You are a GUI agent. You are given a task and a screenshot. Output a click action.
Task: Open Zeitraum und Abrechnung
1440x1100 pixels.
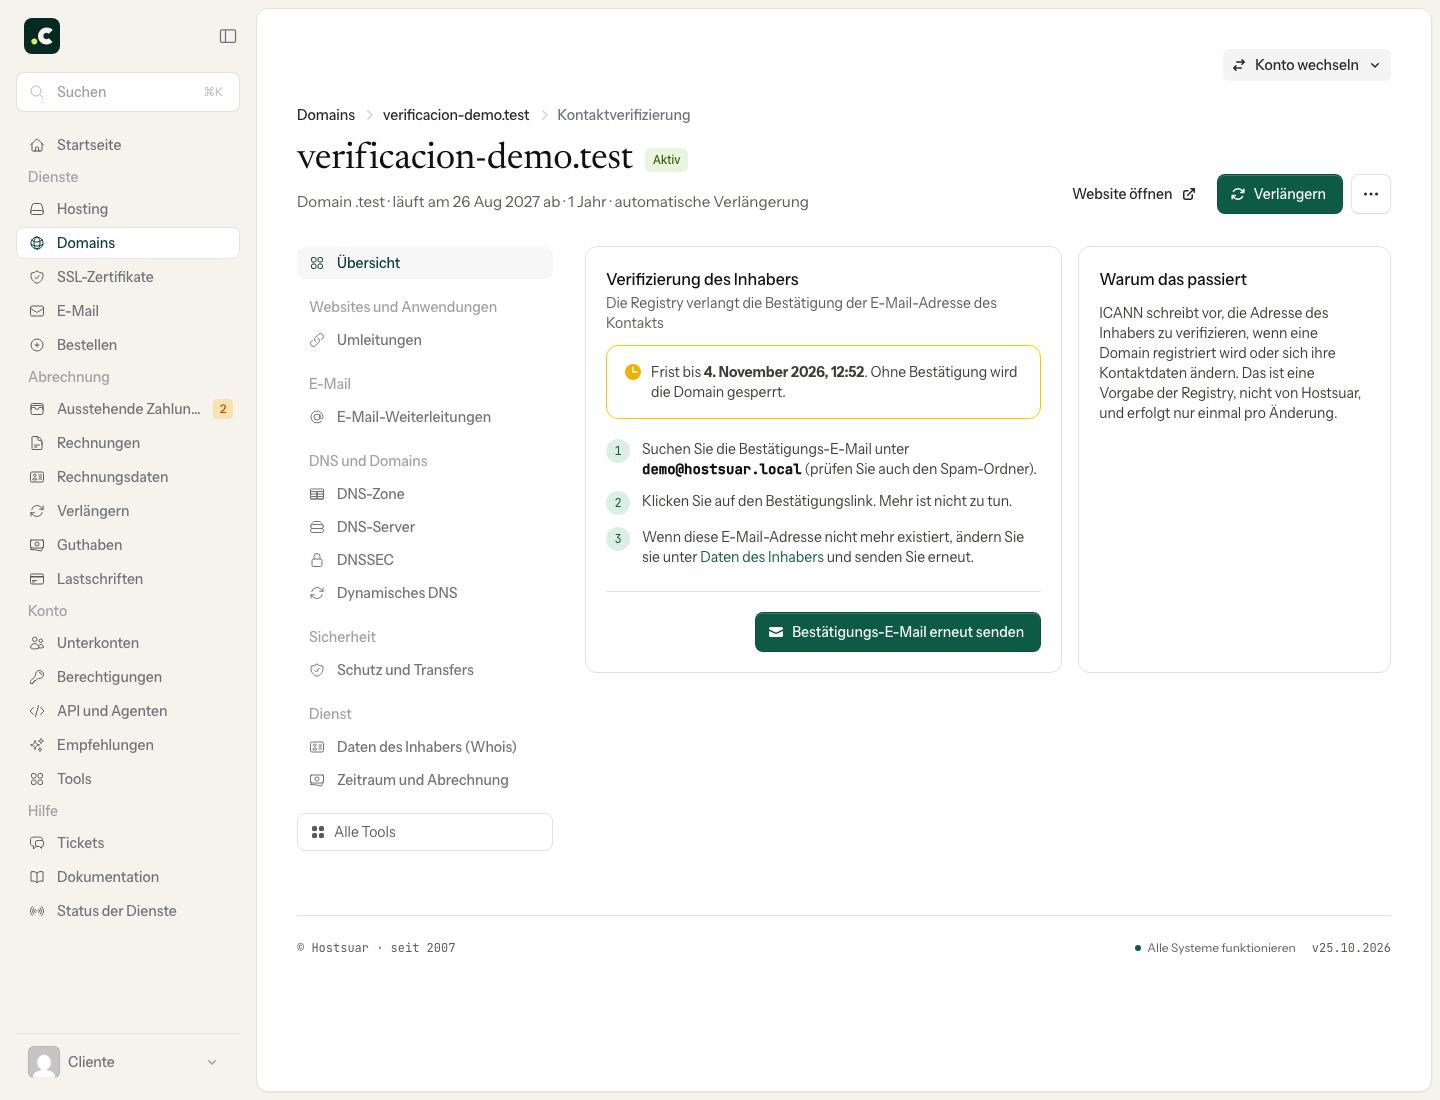[425, 780]
